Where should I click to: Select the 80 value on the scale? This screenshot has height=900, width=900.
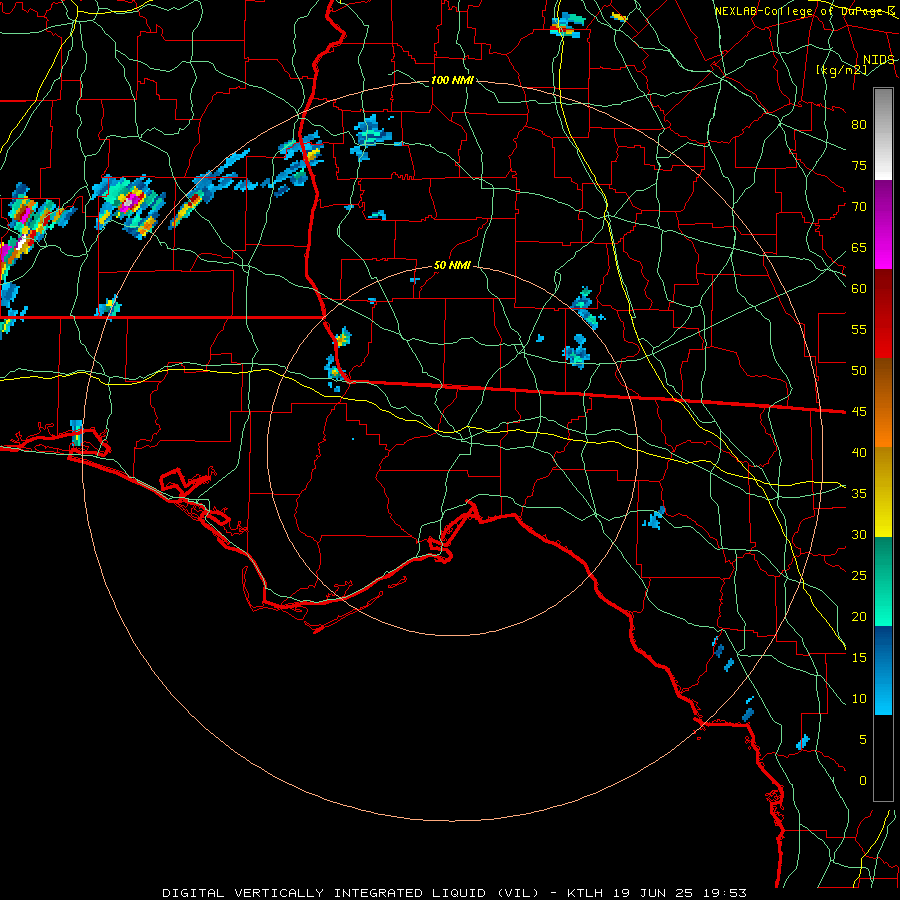859,125
